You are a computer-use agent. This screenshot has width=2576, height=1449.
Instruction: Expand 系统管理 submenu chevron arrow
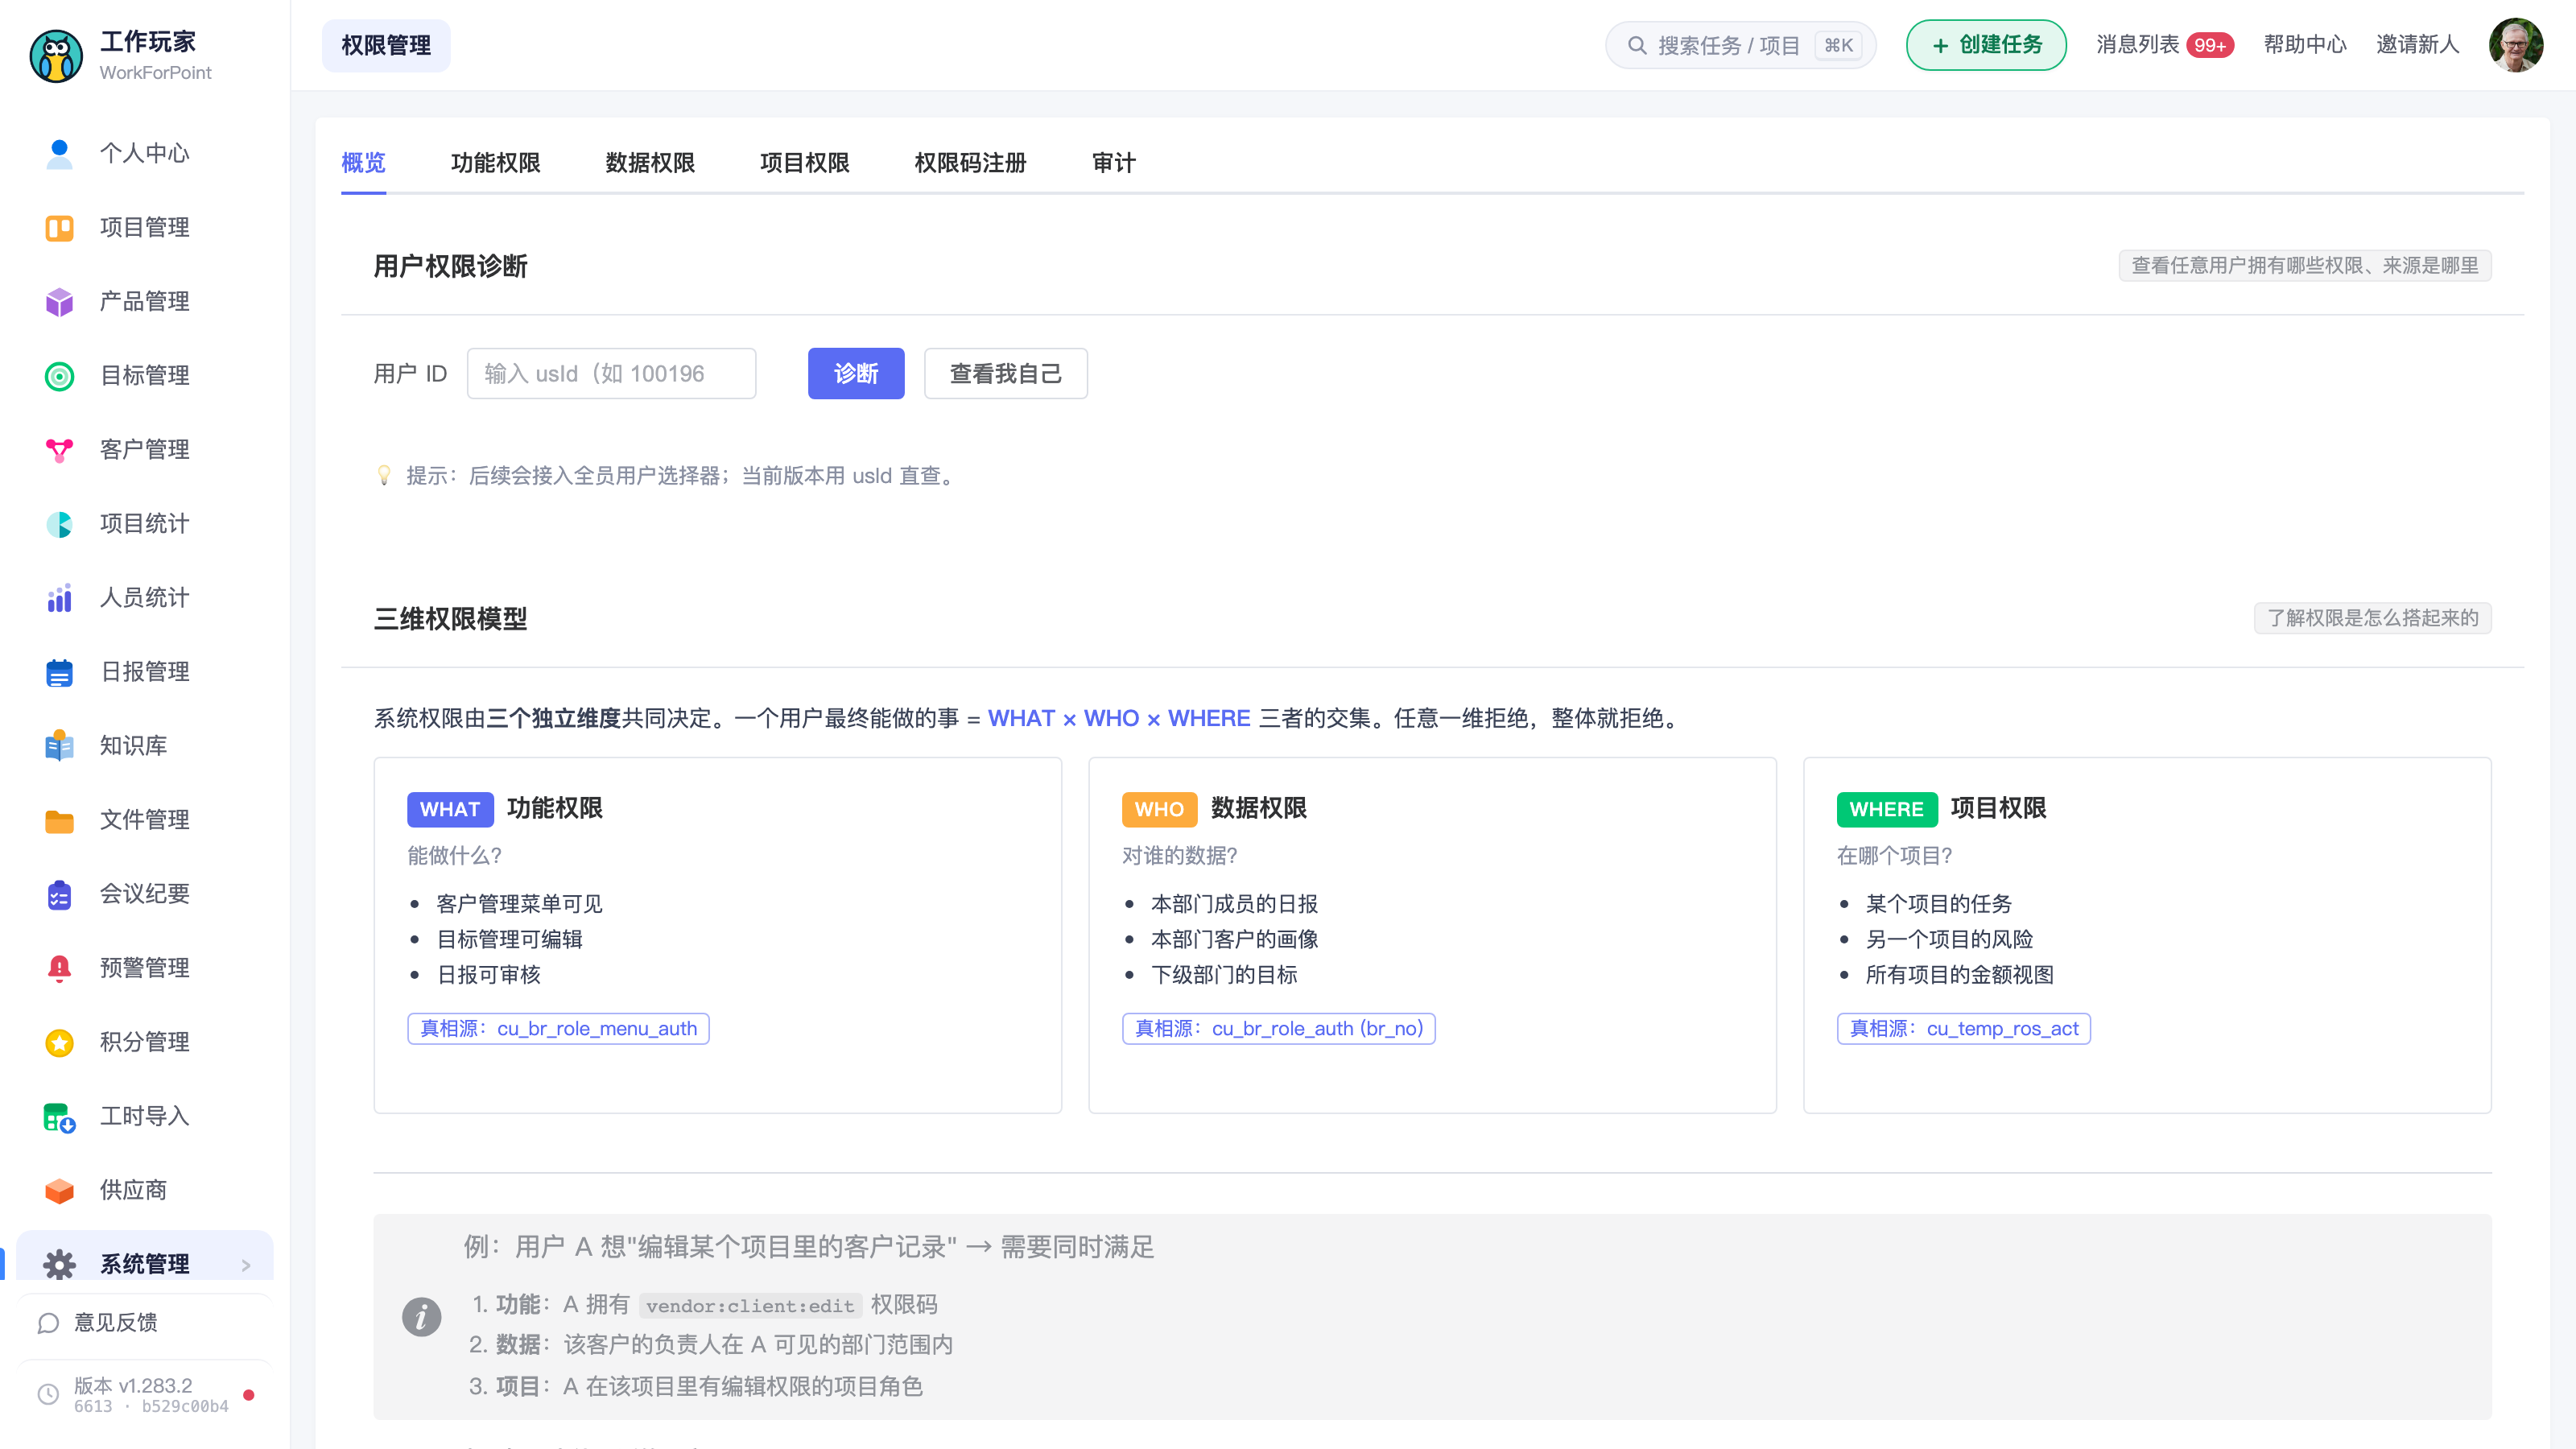[x=246, y=1265]
